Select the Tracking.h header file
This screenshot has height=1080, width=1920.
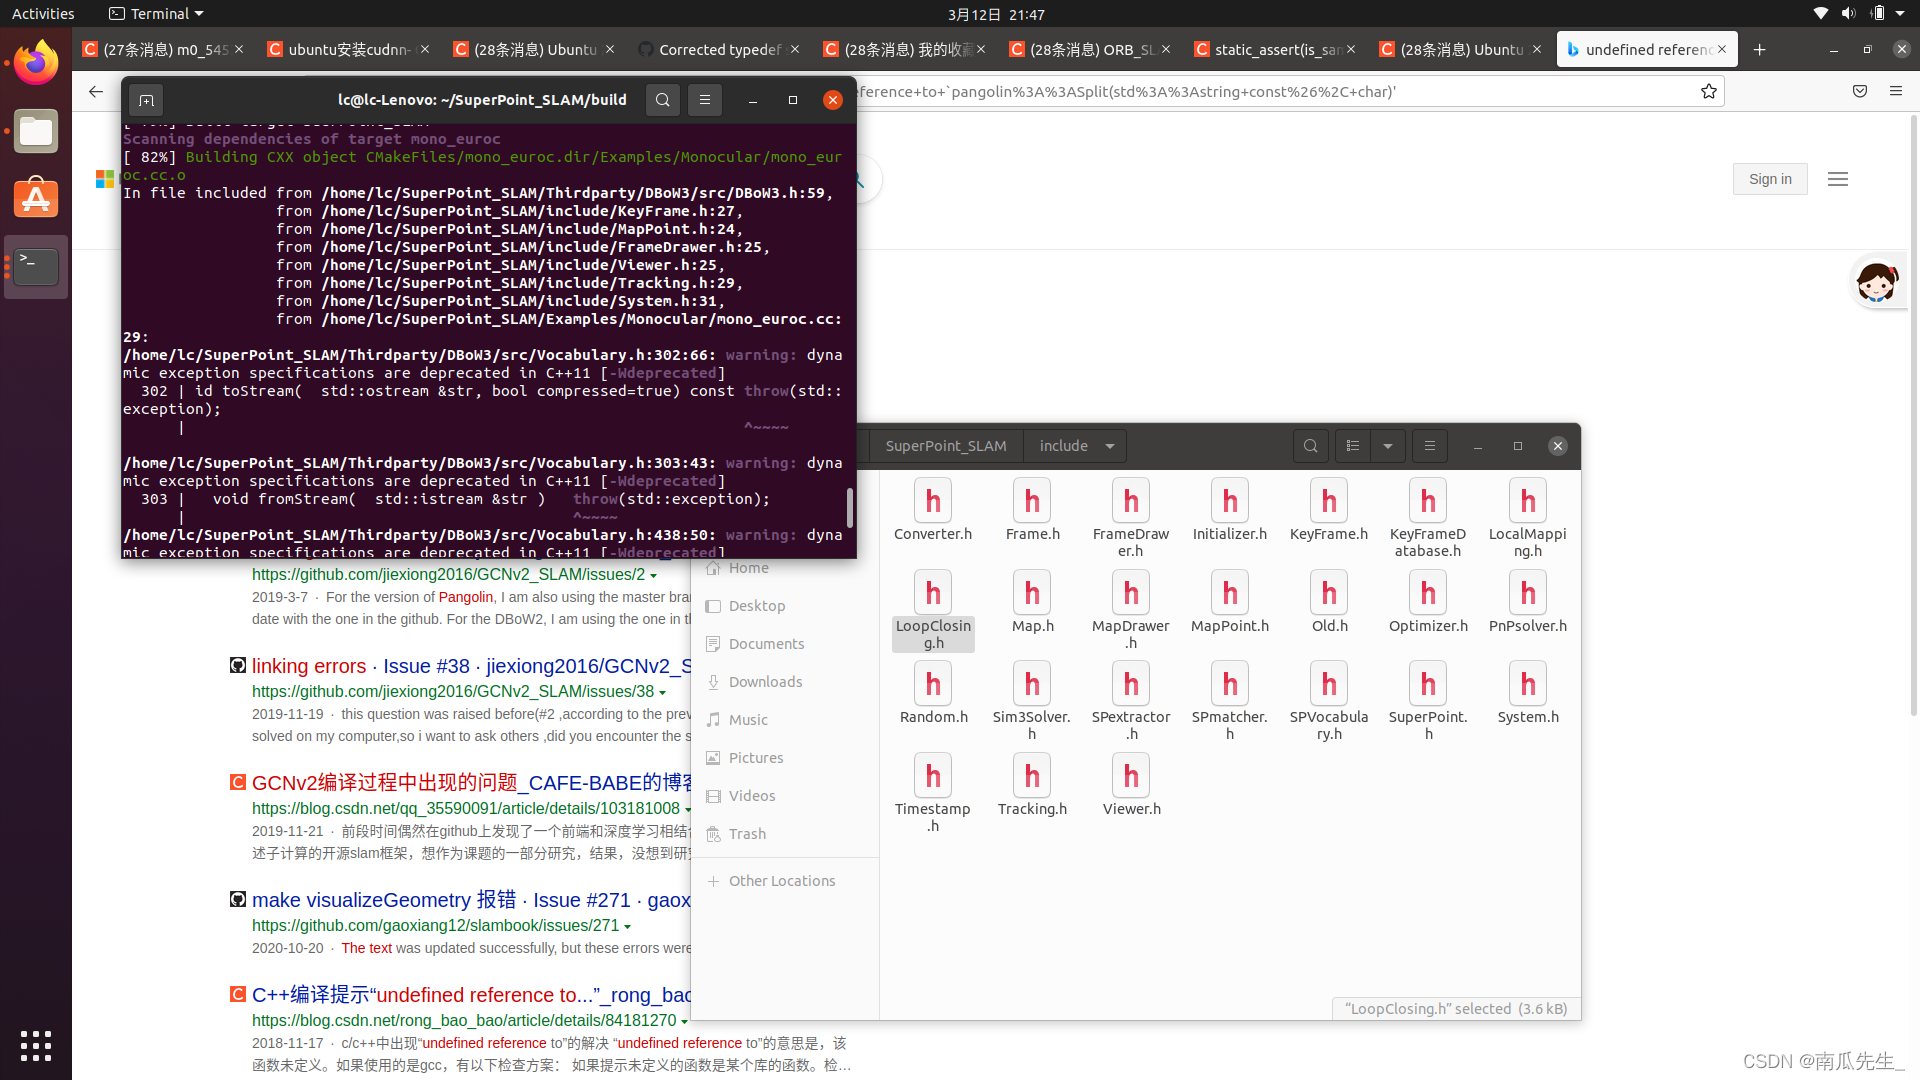pos(1032,787)
